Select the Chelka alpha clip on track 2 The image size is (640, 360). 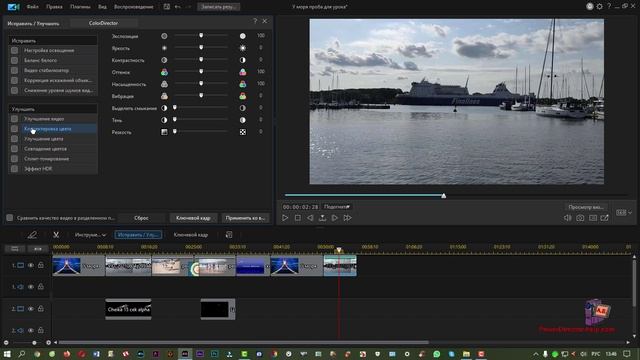coord(128,309)
